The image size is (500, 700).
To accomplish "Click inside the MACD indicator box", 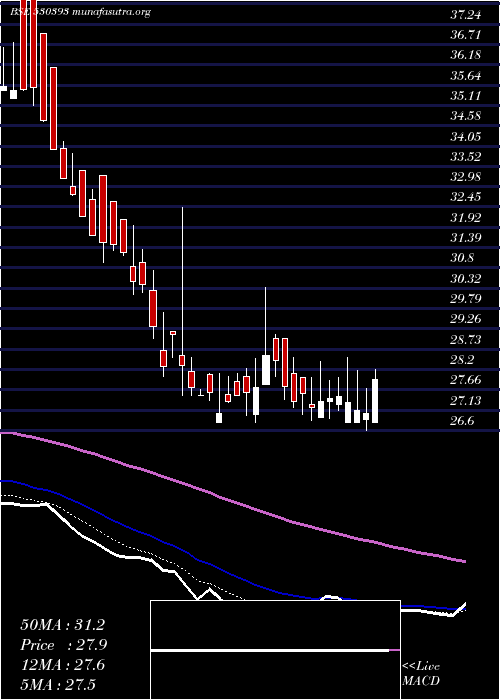I will click(x=275, y=650).
